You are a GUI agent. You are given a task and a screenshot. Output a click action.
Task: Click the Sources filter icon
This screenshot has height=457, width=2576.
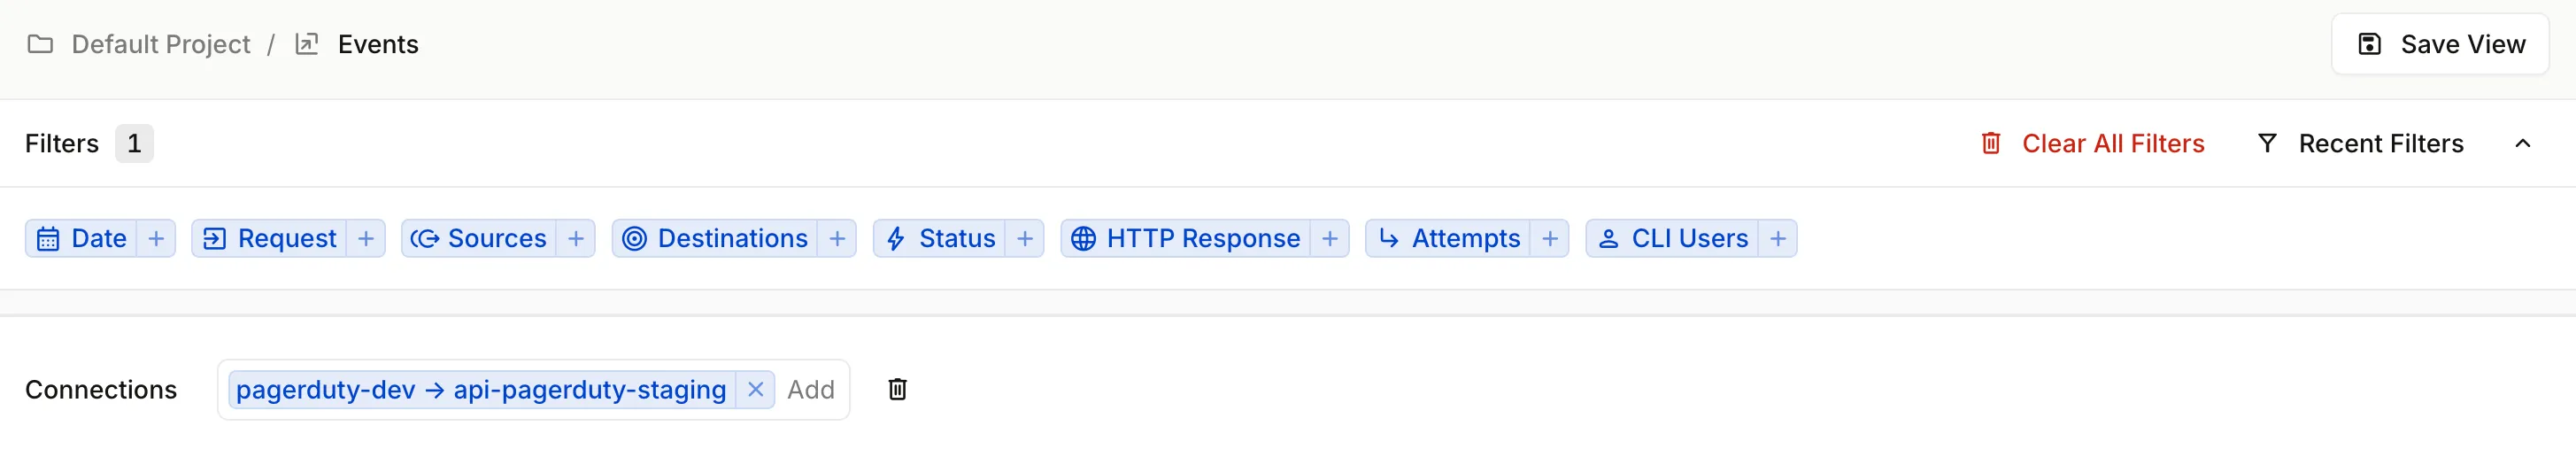[x=425, y=239]
